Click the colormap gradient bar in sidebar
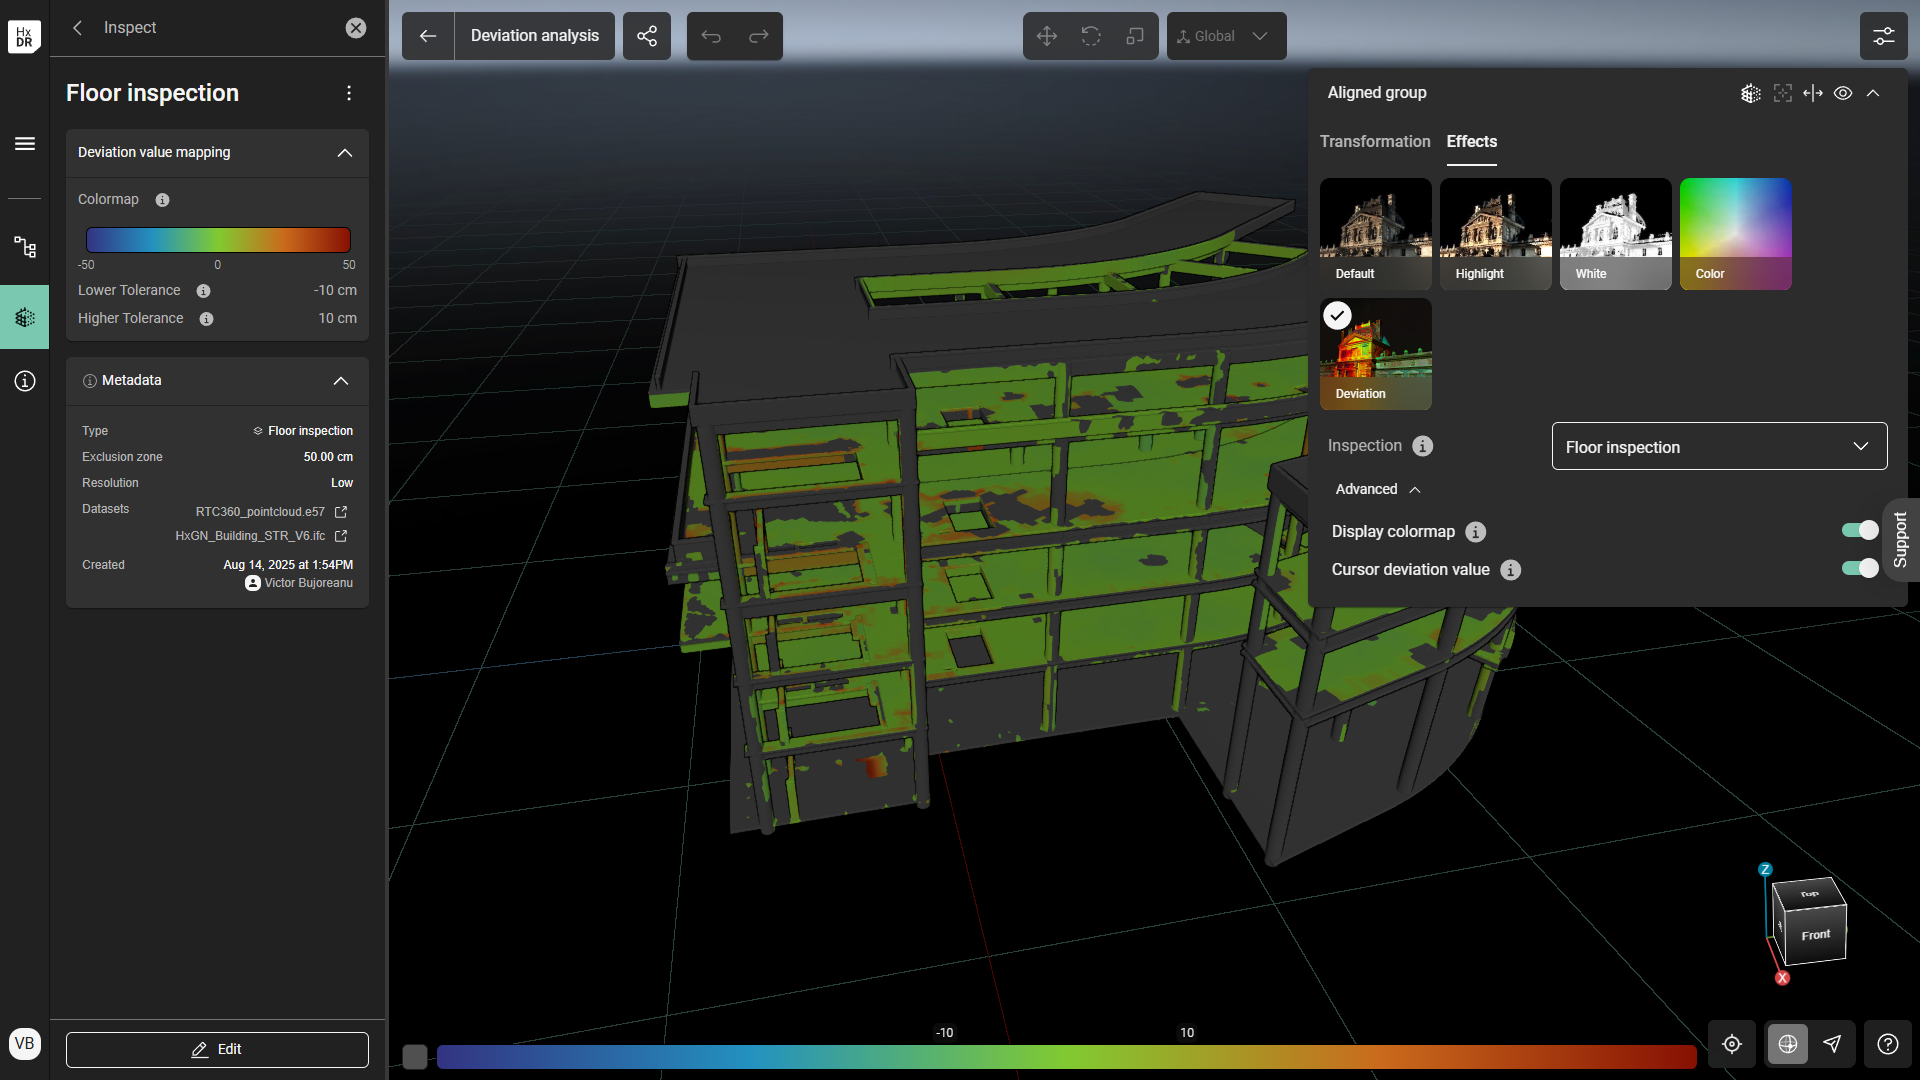 tap(218, 240)
